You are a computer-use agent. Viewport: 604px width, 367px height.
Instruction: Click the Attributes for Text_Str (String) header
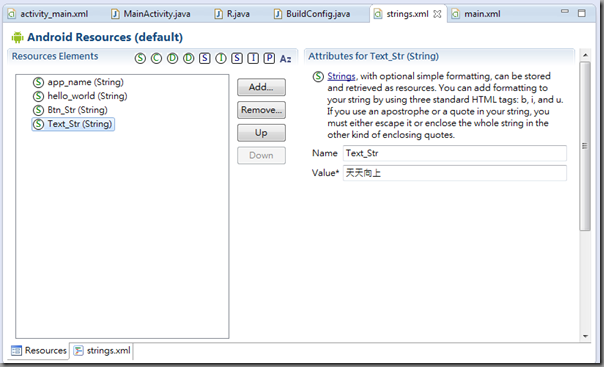[373, 56]
